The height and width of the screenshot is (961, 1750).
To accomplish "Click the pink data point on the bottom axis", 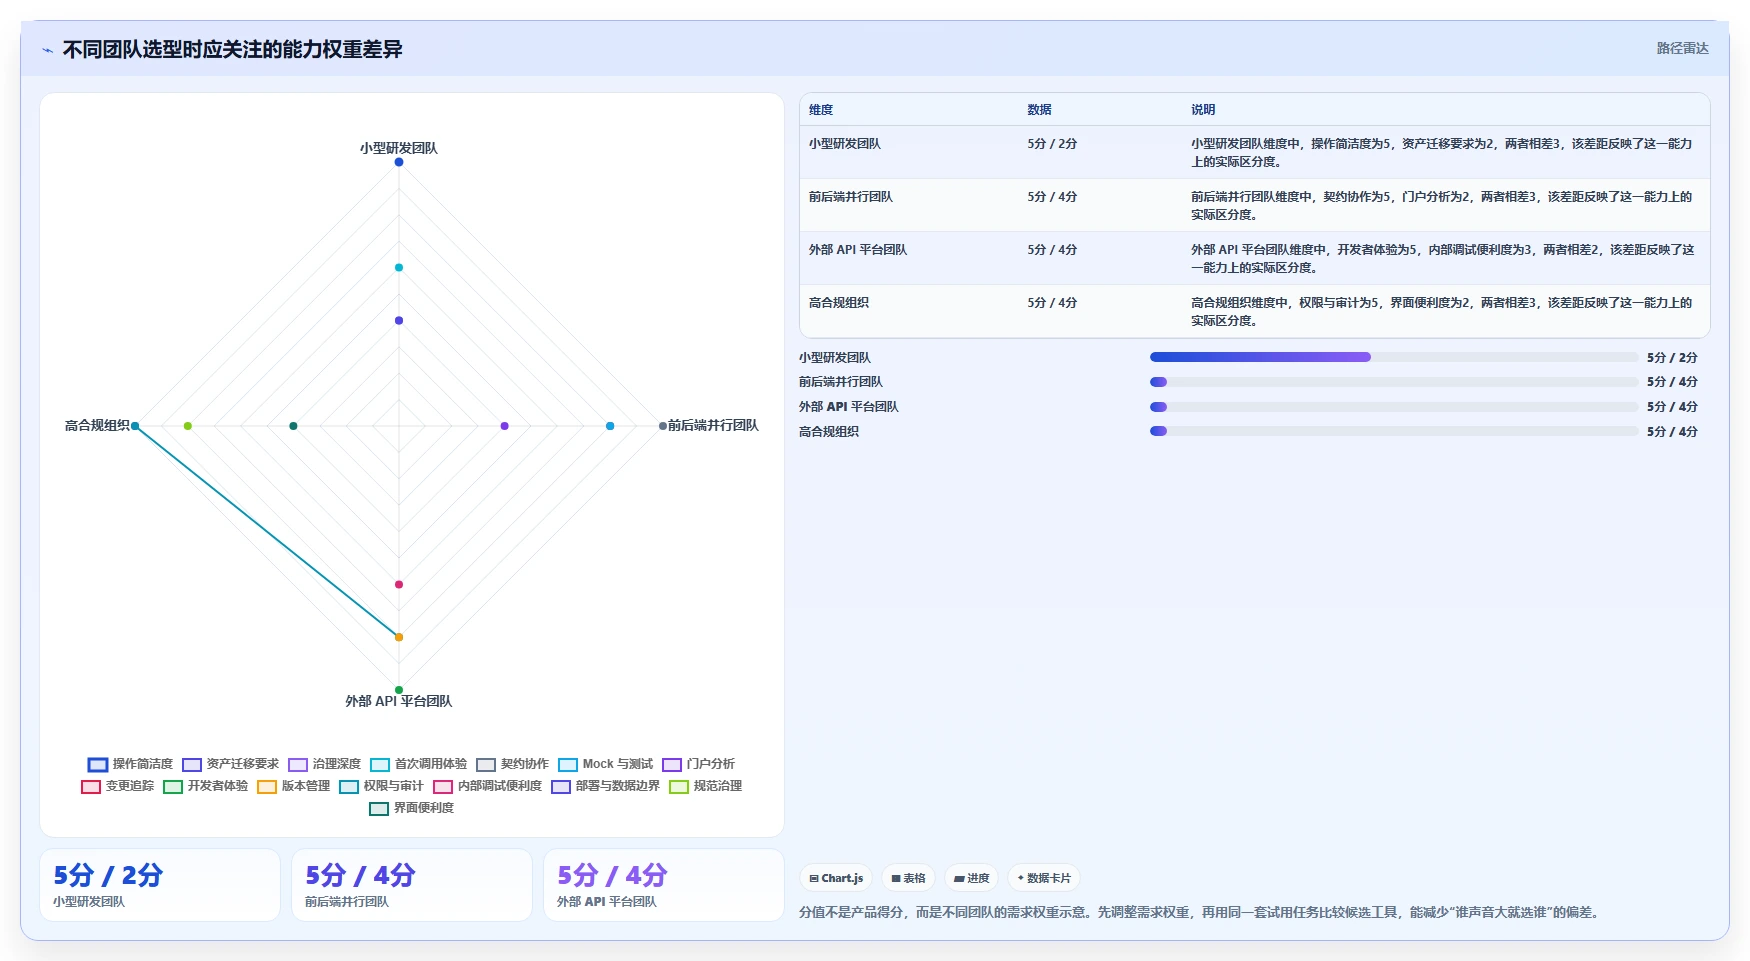I will coord(399,584).
